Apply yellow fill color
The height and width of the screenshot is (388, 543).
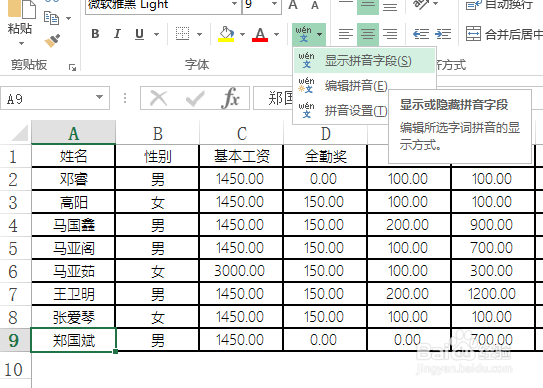[x=226, y=34]
